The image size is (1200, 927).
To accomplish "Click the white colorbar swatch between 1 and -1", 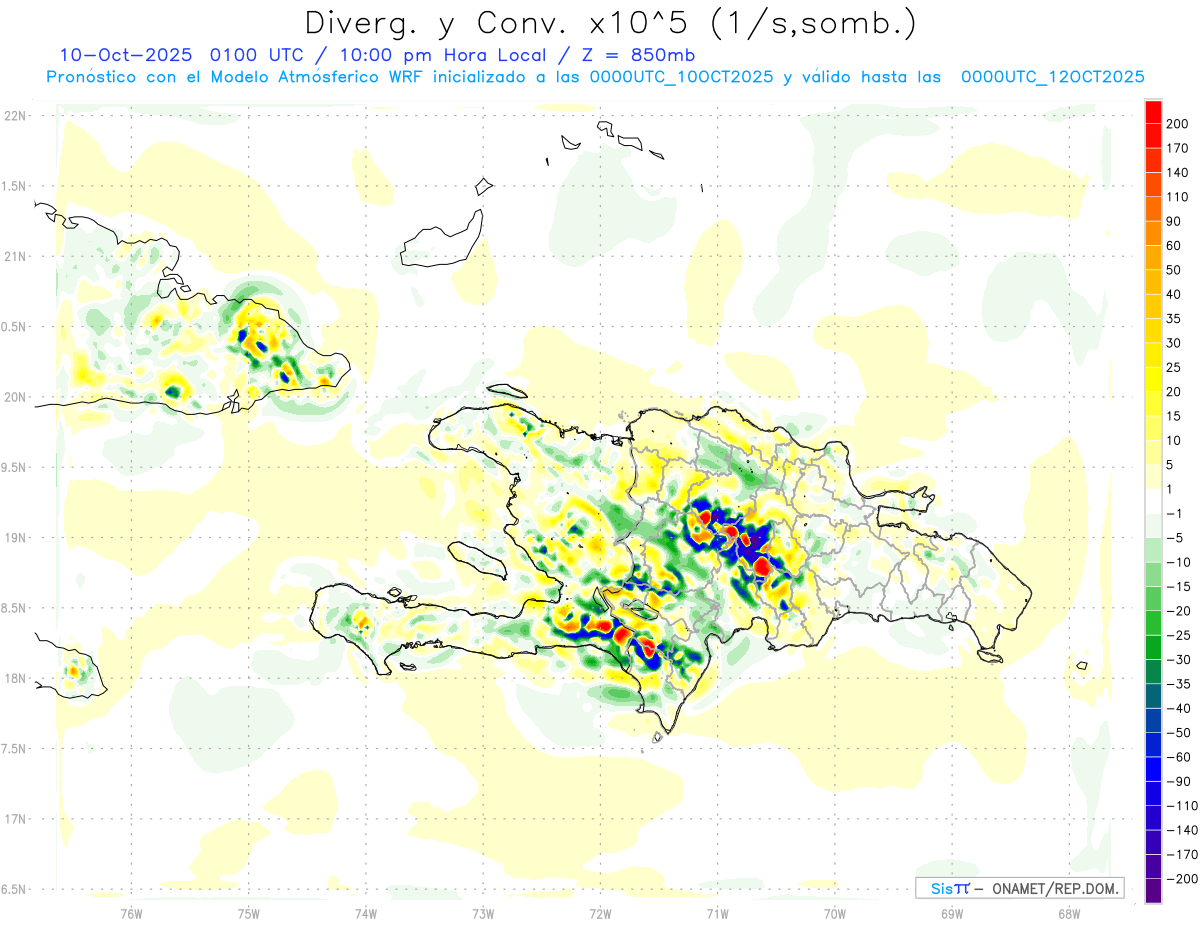I will pyautogui.click(x=1153, y=501).
